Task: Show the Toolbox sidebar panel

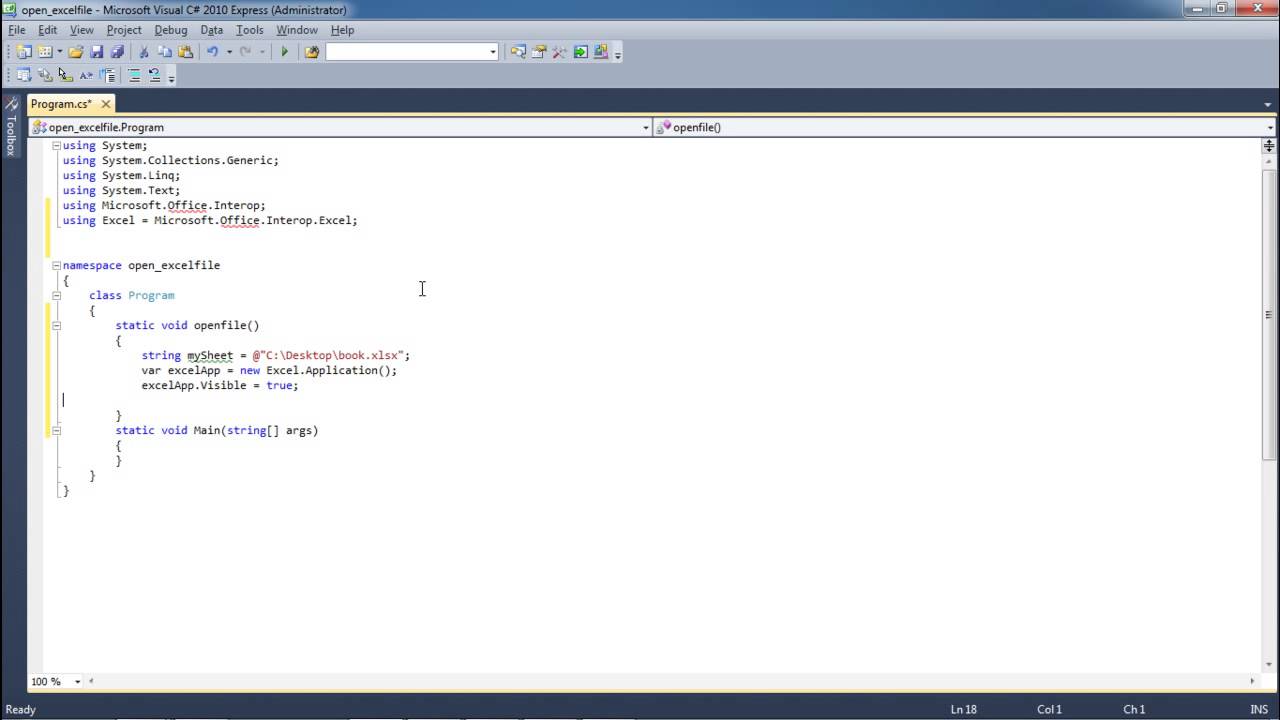Action: [x=11, y=130]
